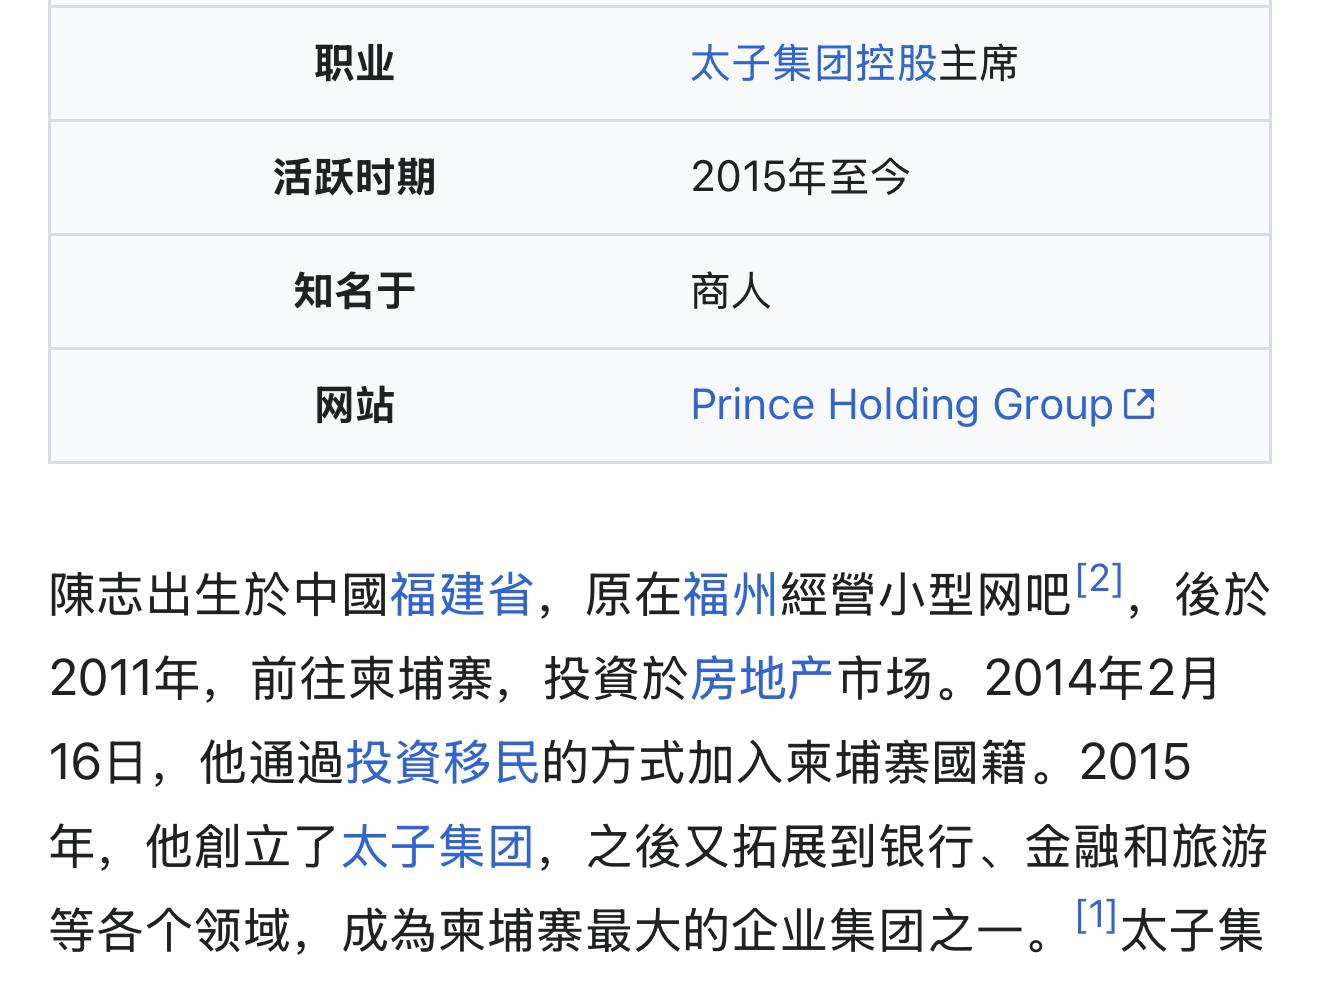Follow the 福建省 link

click(461, 595)
